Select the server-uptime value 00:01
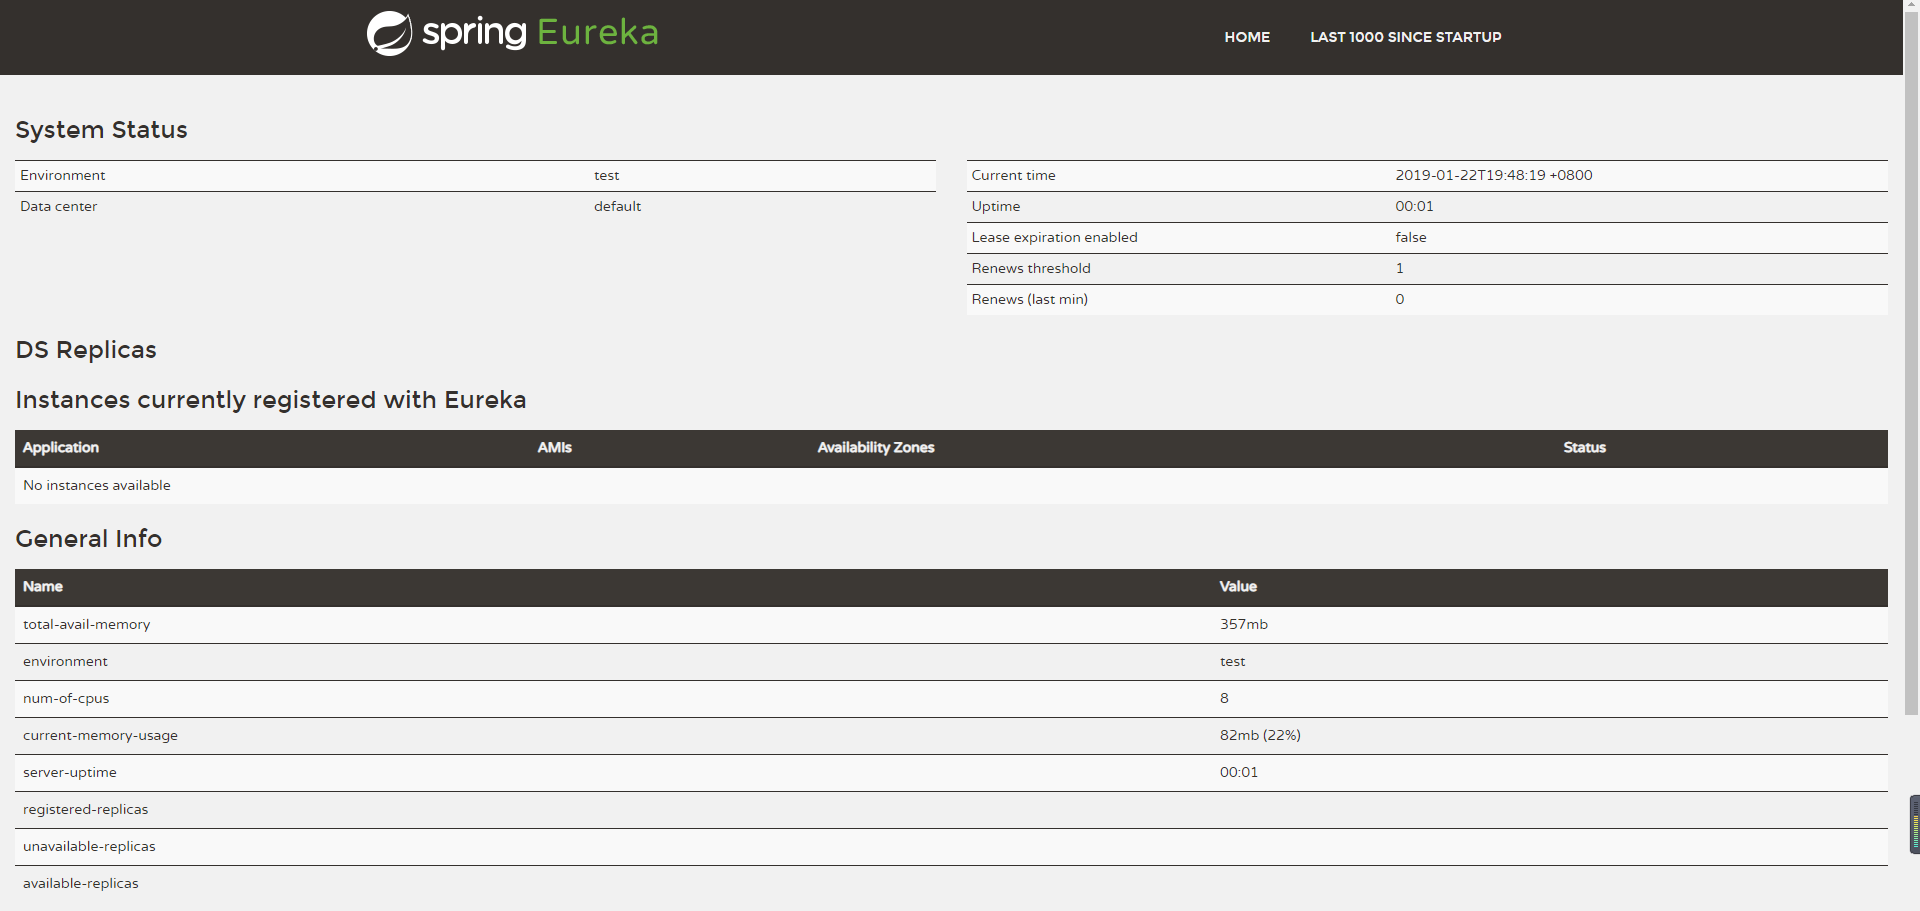The height and width of the screenshot is (911, 1920). [x=1238, y=772]
